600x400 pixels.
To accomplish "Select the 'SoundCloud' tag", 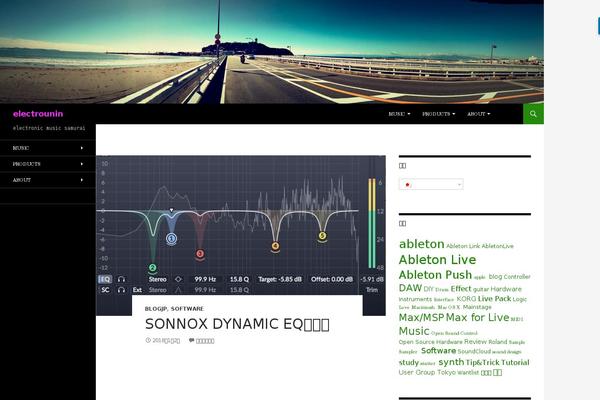I will pyautogui.click(x=474, y=351).
